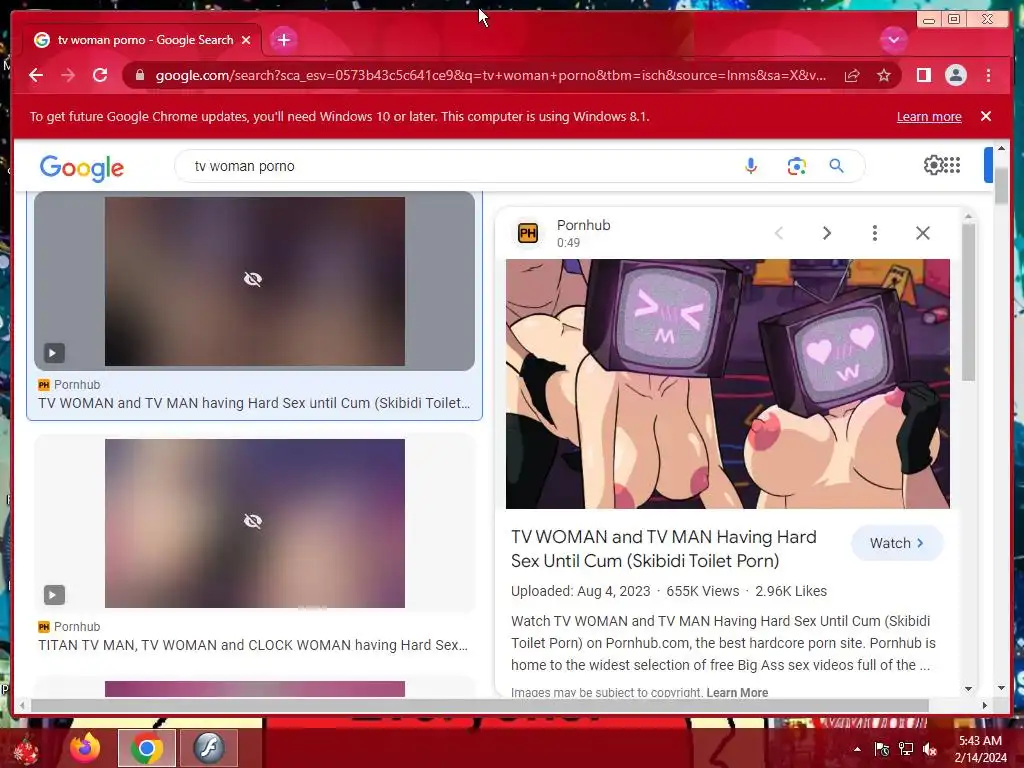Open the Chrome side panel
This screenshot has width=1024, height=768.
923,75
